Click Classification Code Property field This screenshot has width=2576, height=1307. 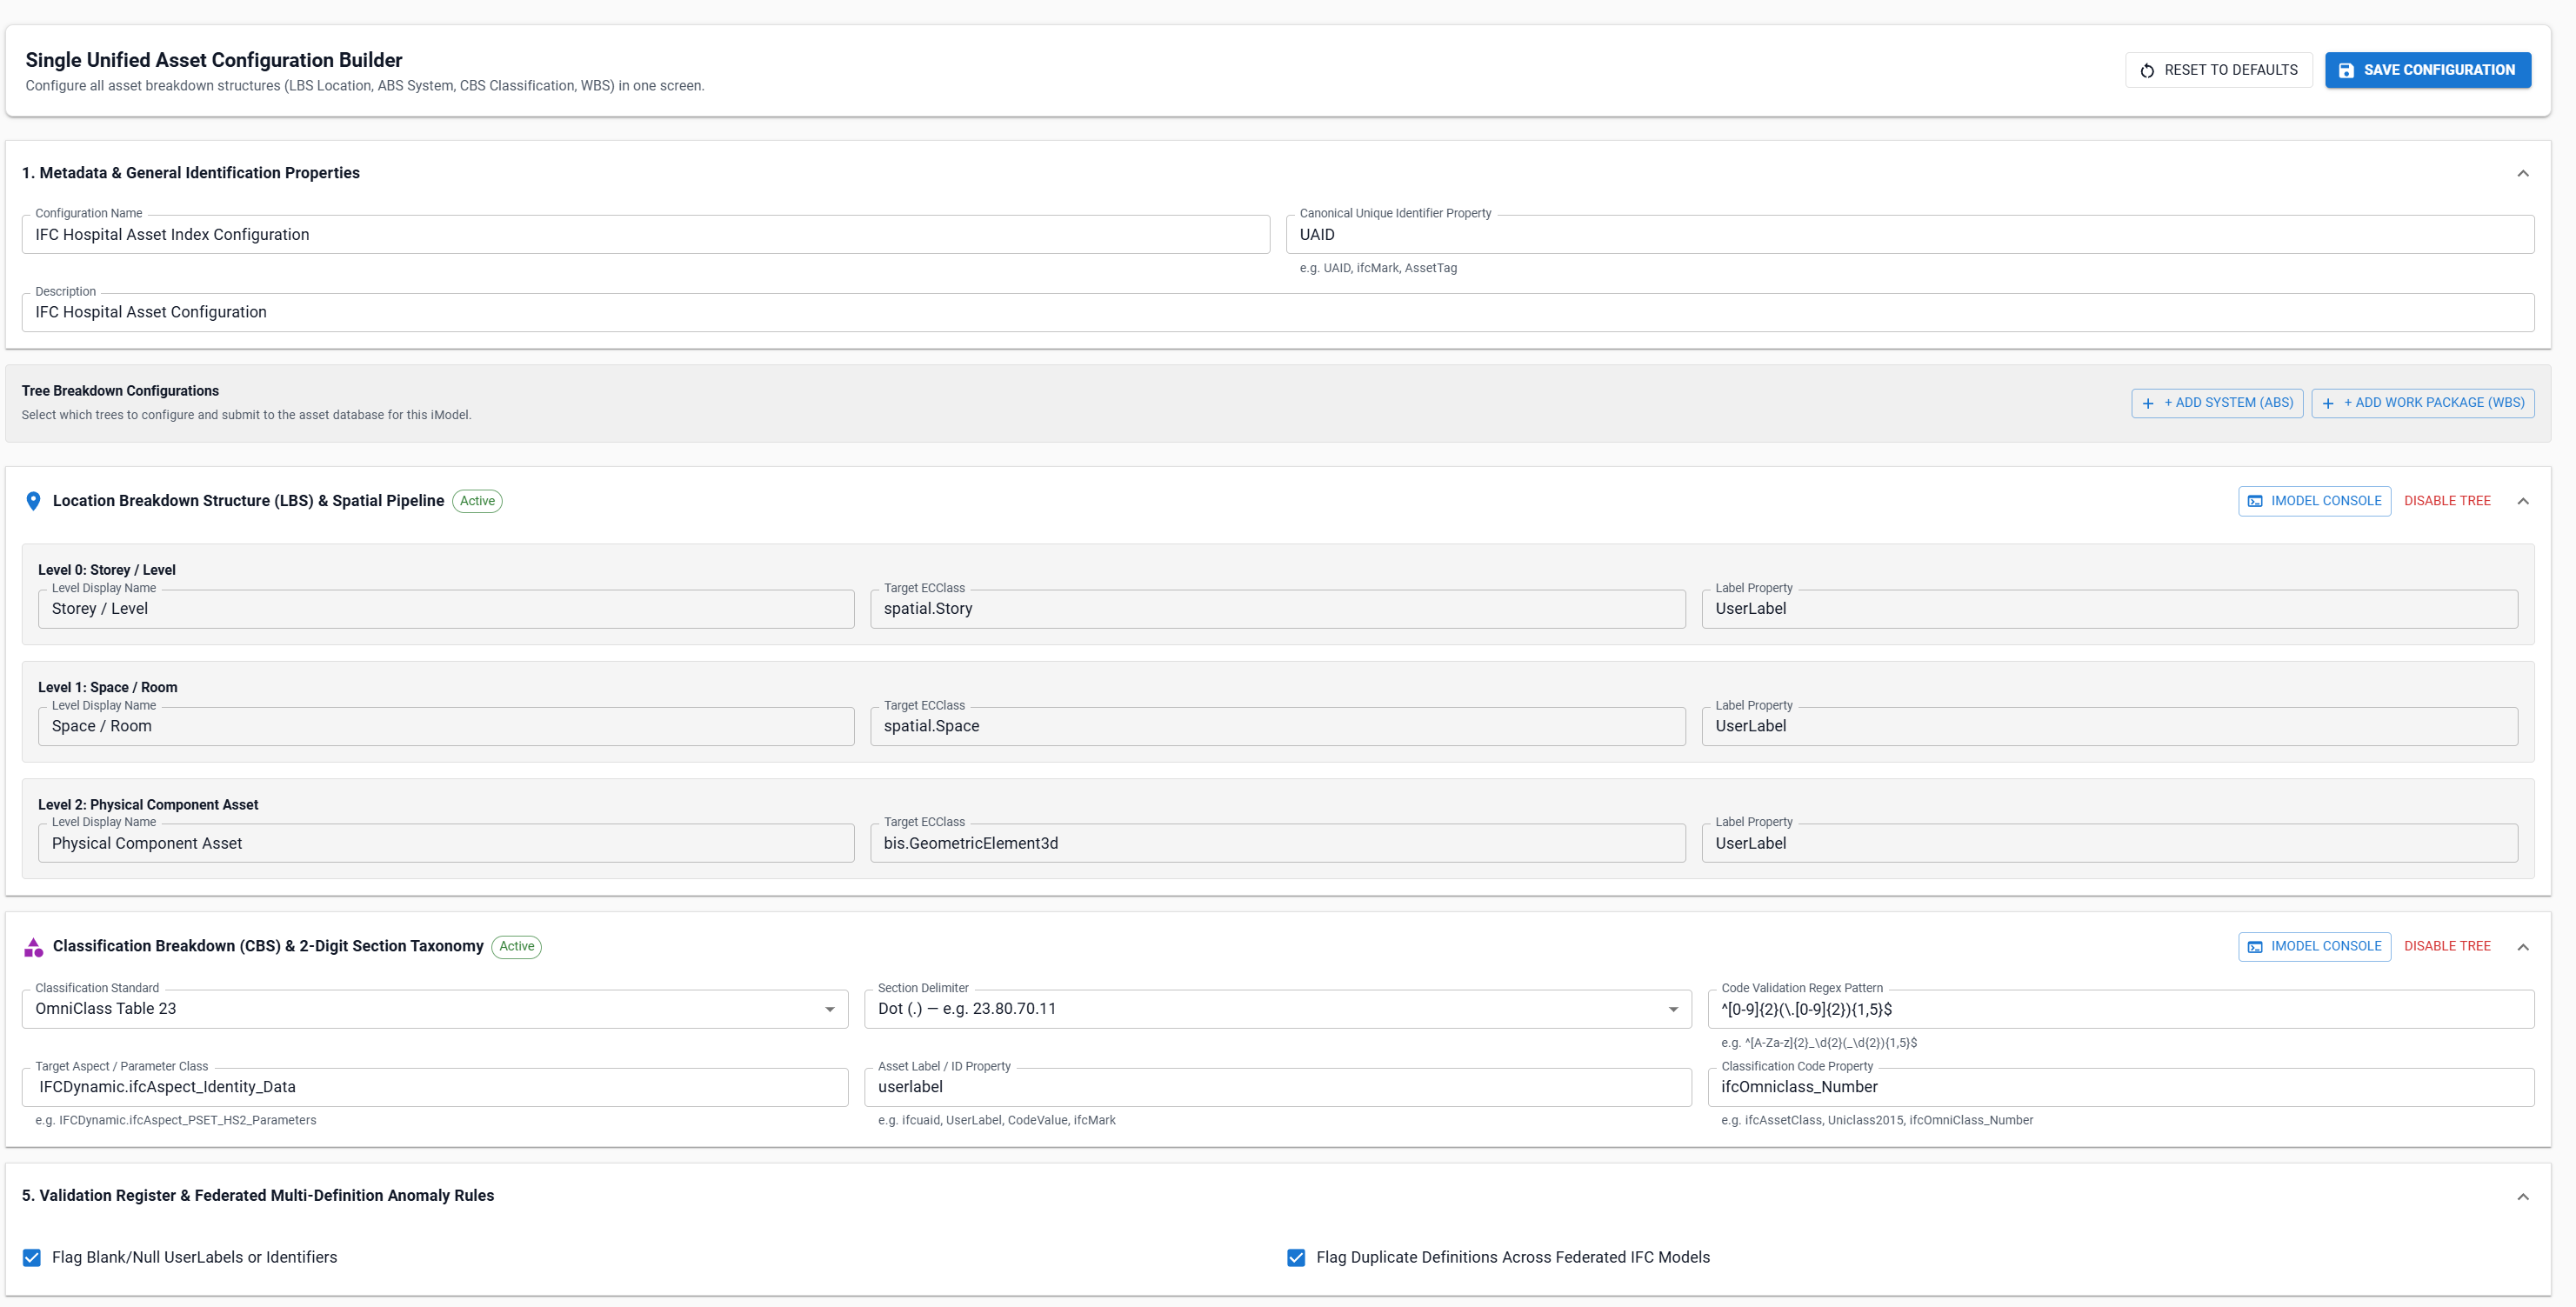tap(2121, 1088)
